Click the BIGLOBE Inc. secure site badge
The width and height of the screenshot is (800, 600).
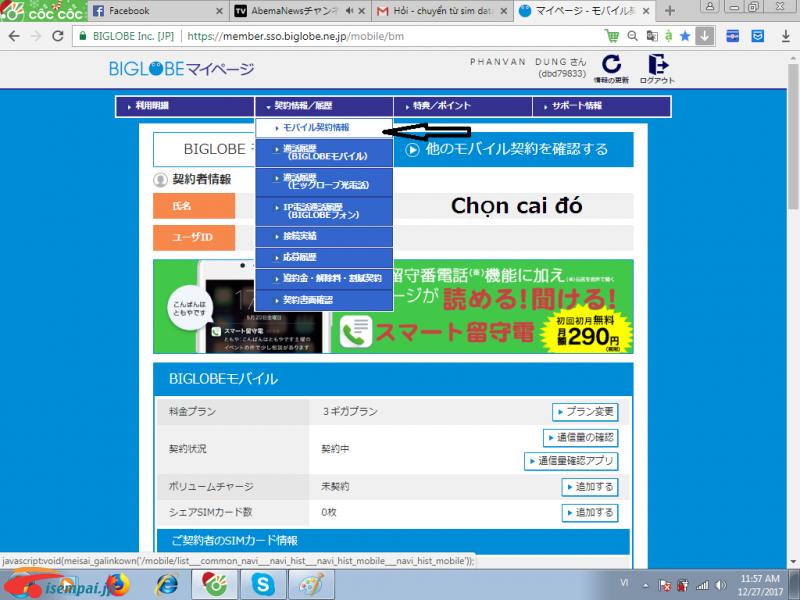point(127,36)
